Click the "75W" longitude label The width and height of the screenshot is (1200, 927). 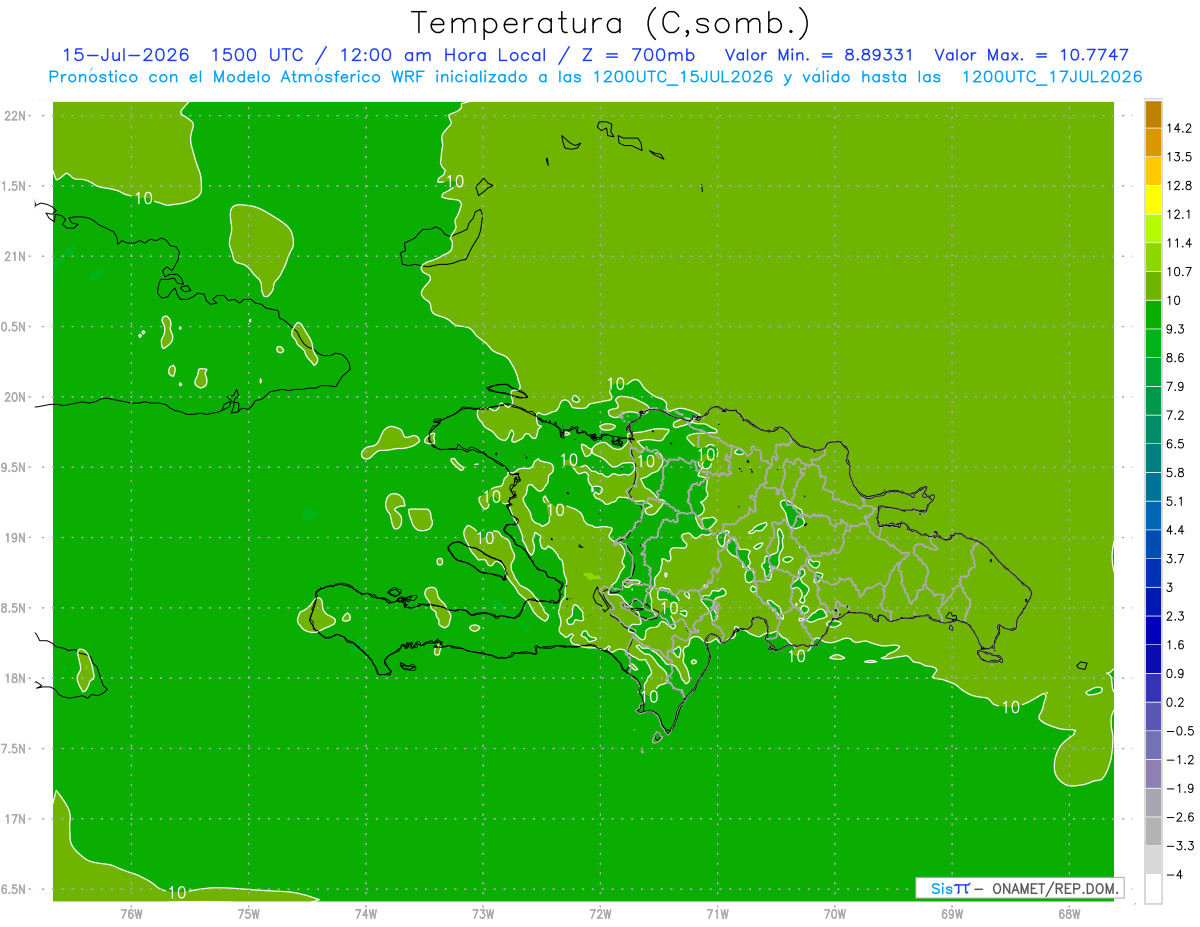click(x=249, y=914)
